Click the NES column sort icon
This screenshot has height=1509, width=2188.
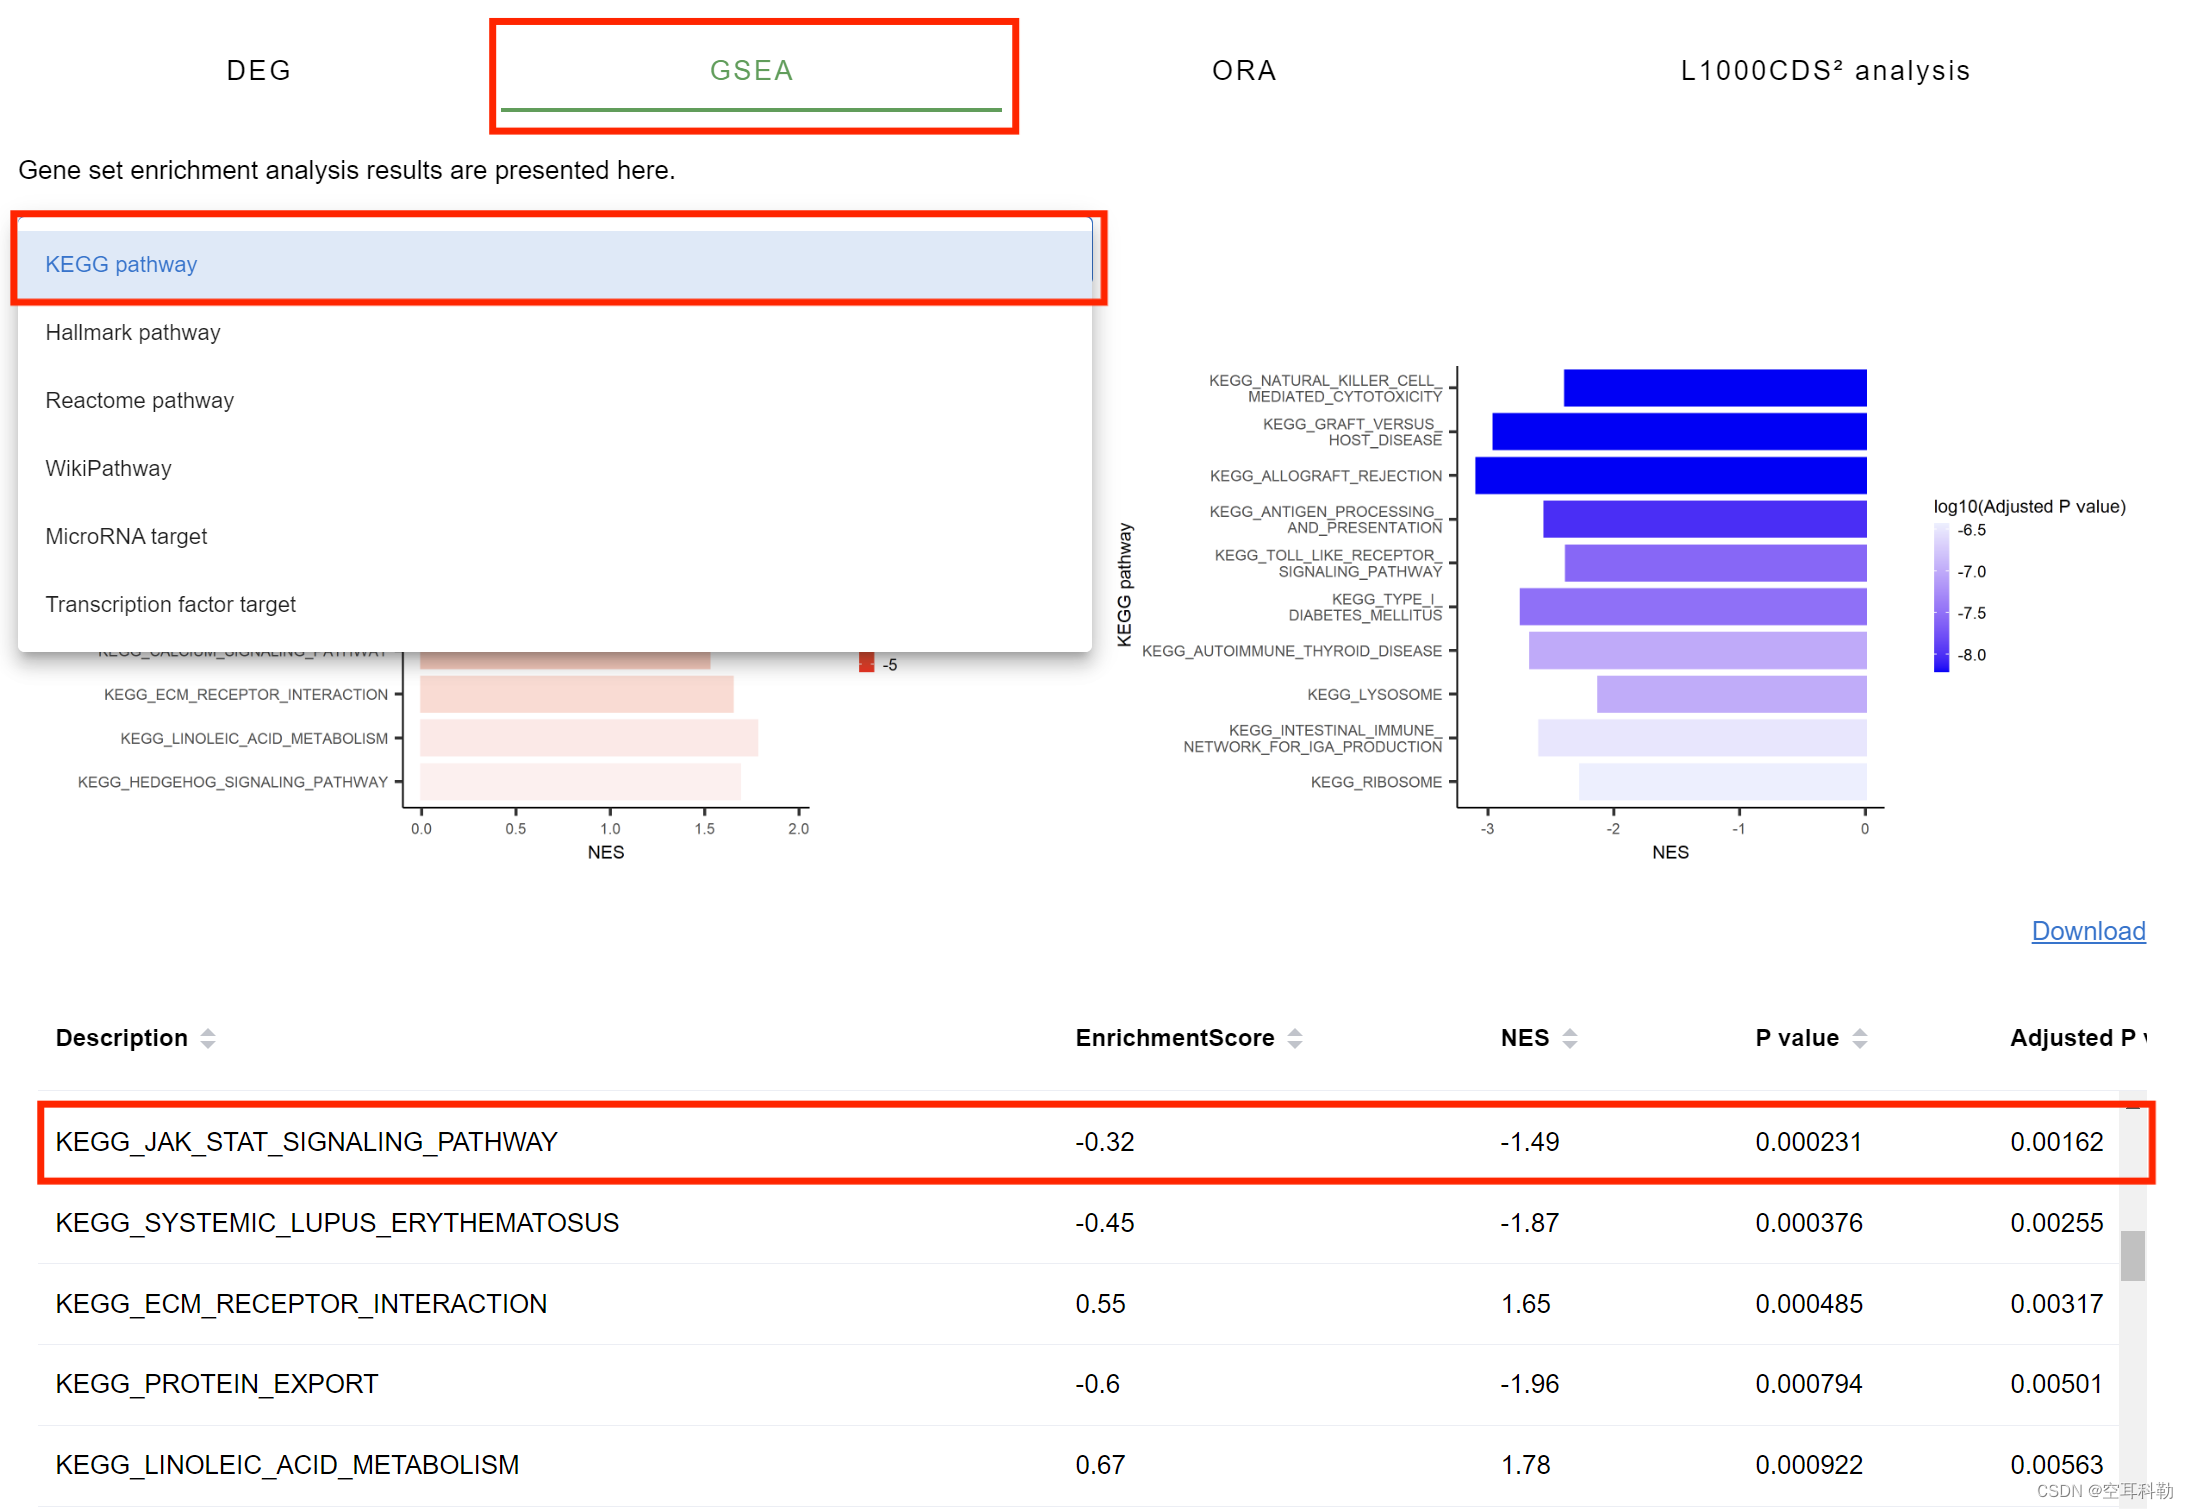(1569, 1038)
